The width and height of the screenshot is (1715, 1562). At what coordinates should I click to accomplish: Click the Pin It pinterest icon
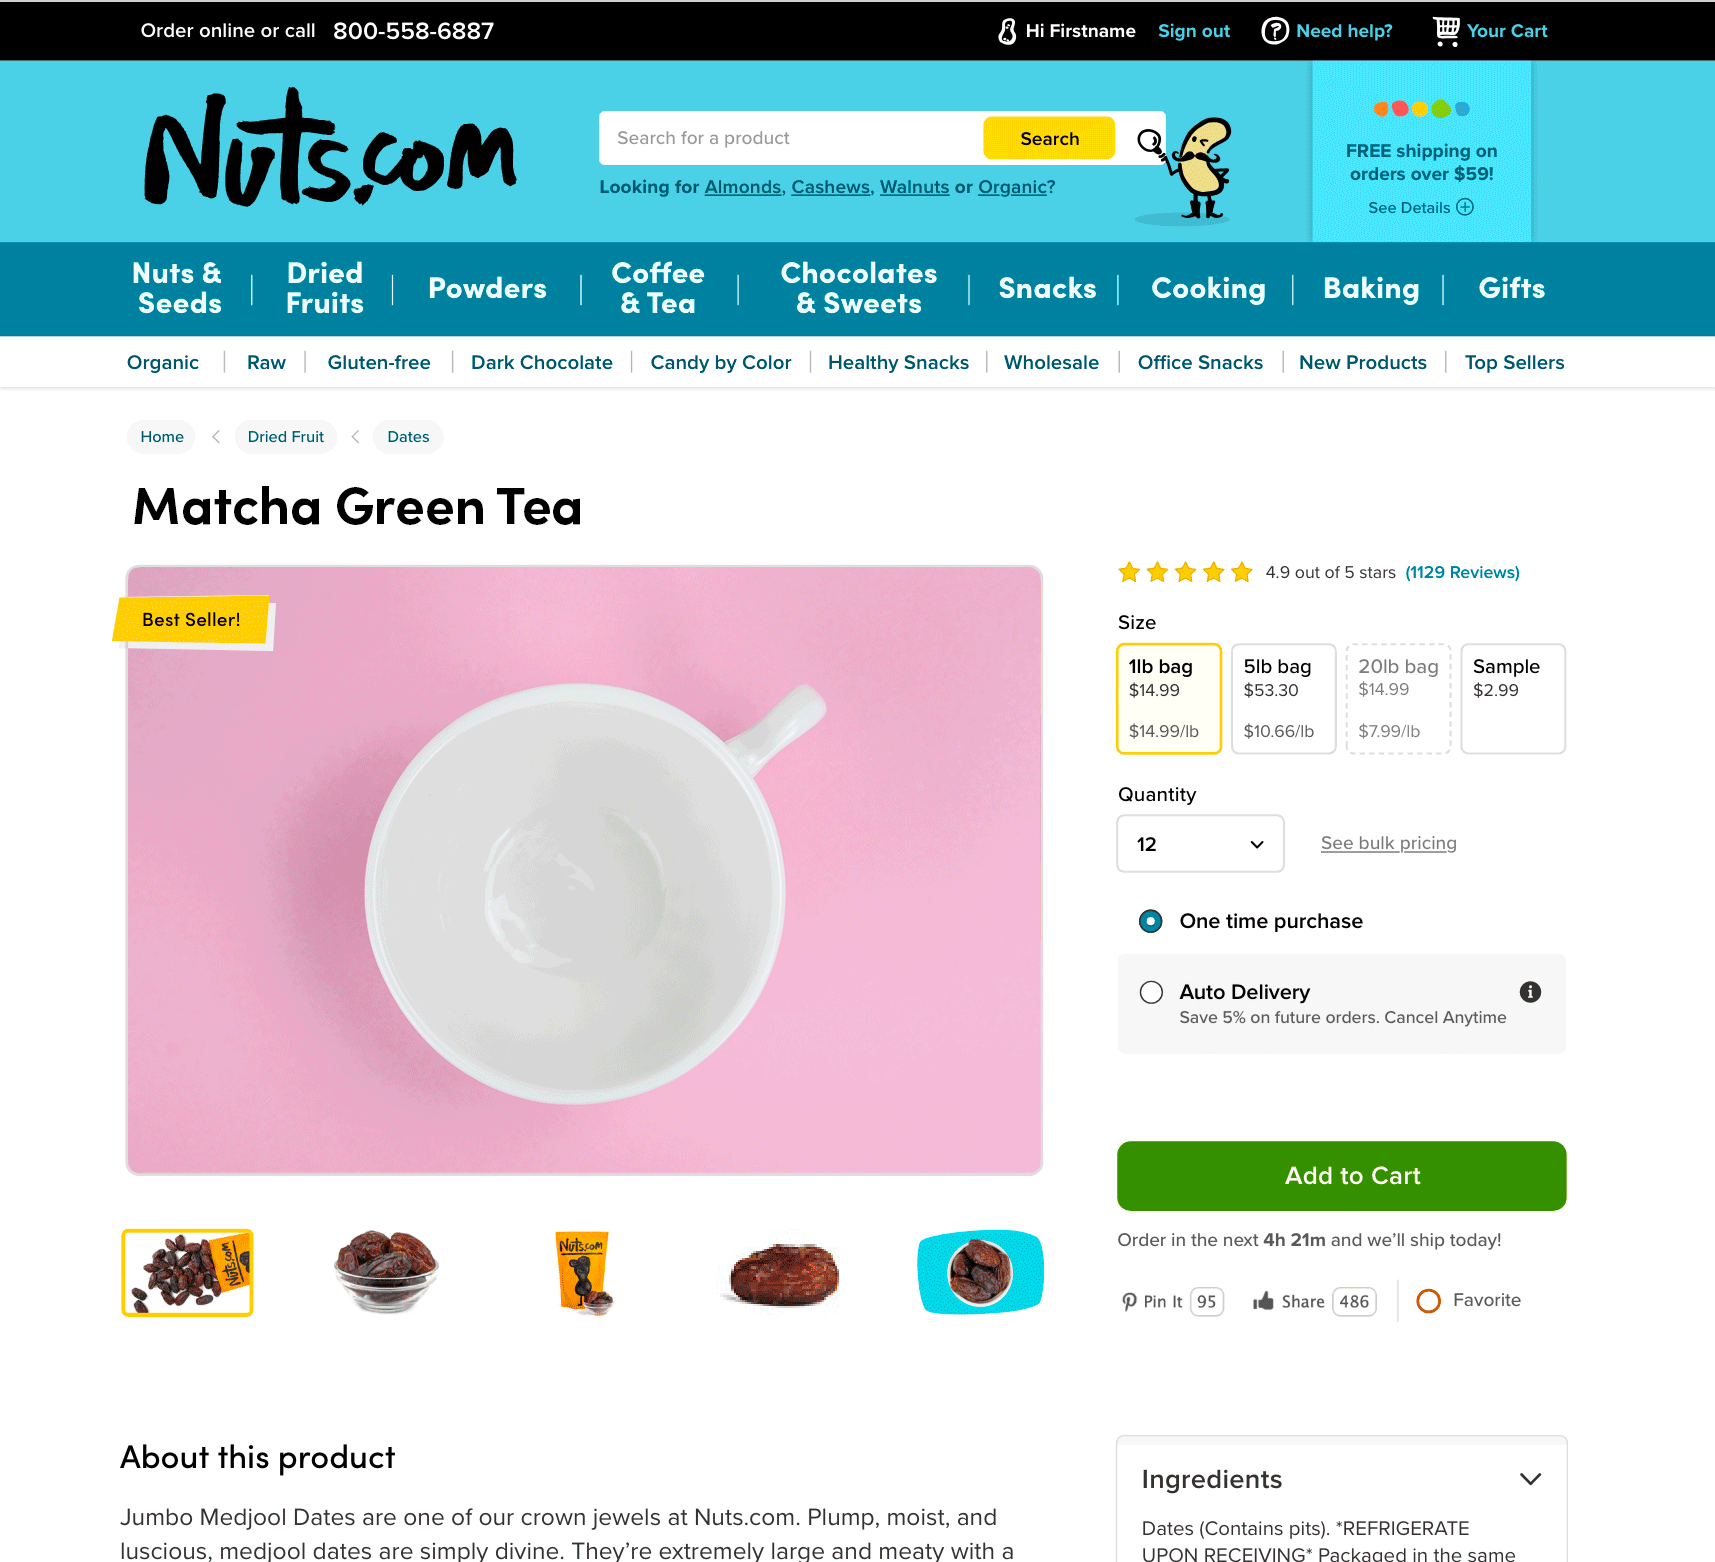(1129, 1301)
